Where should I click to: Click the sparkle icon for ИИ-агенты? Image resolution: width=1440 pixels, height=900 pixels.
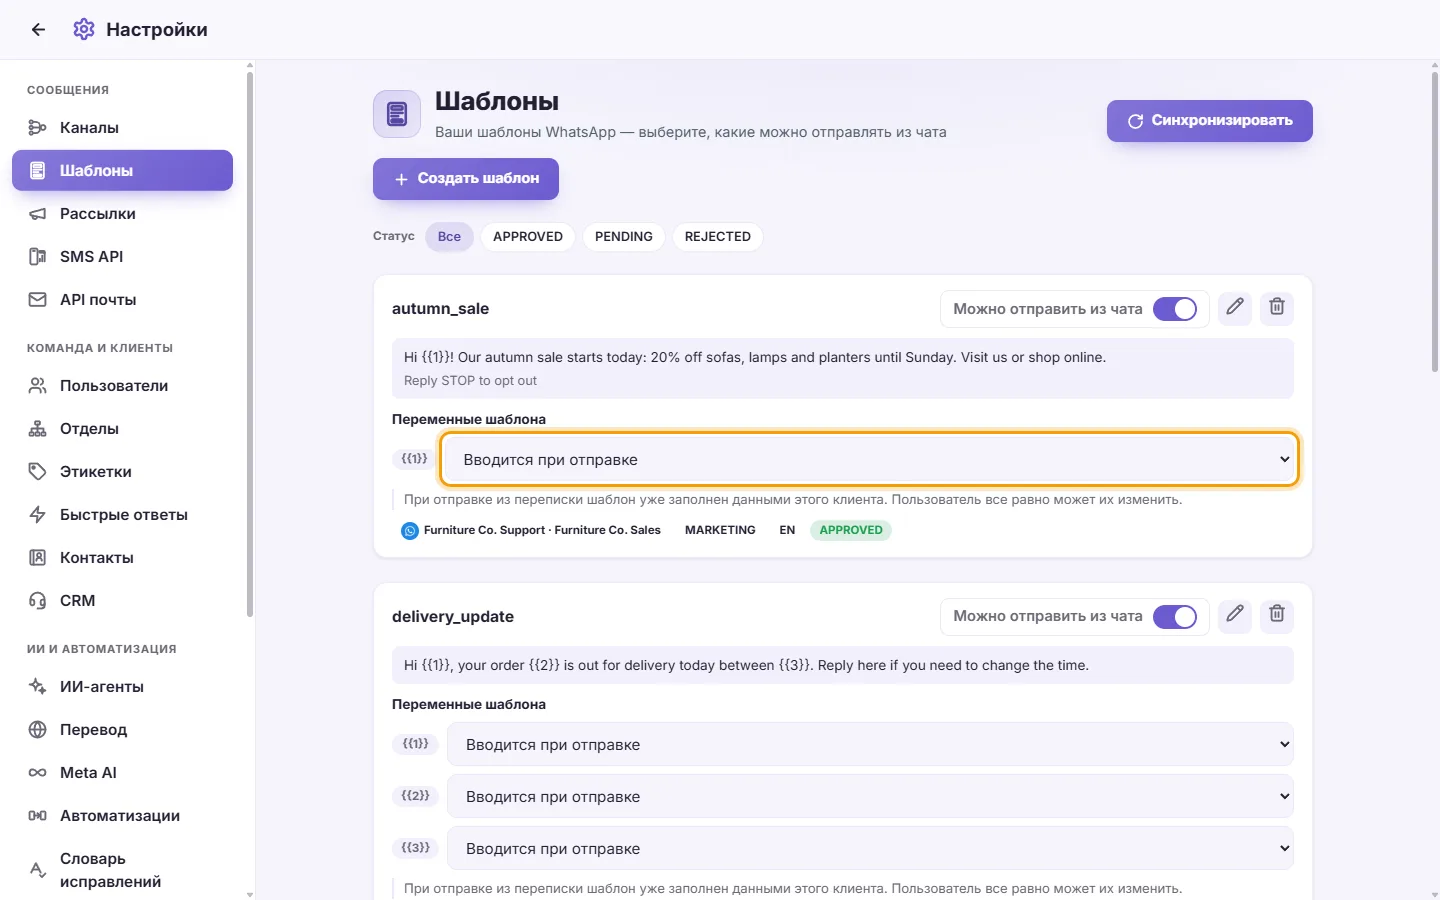[37, 687]
